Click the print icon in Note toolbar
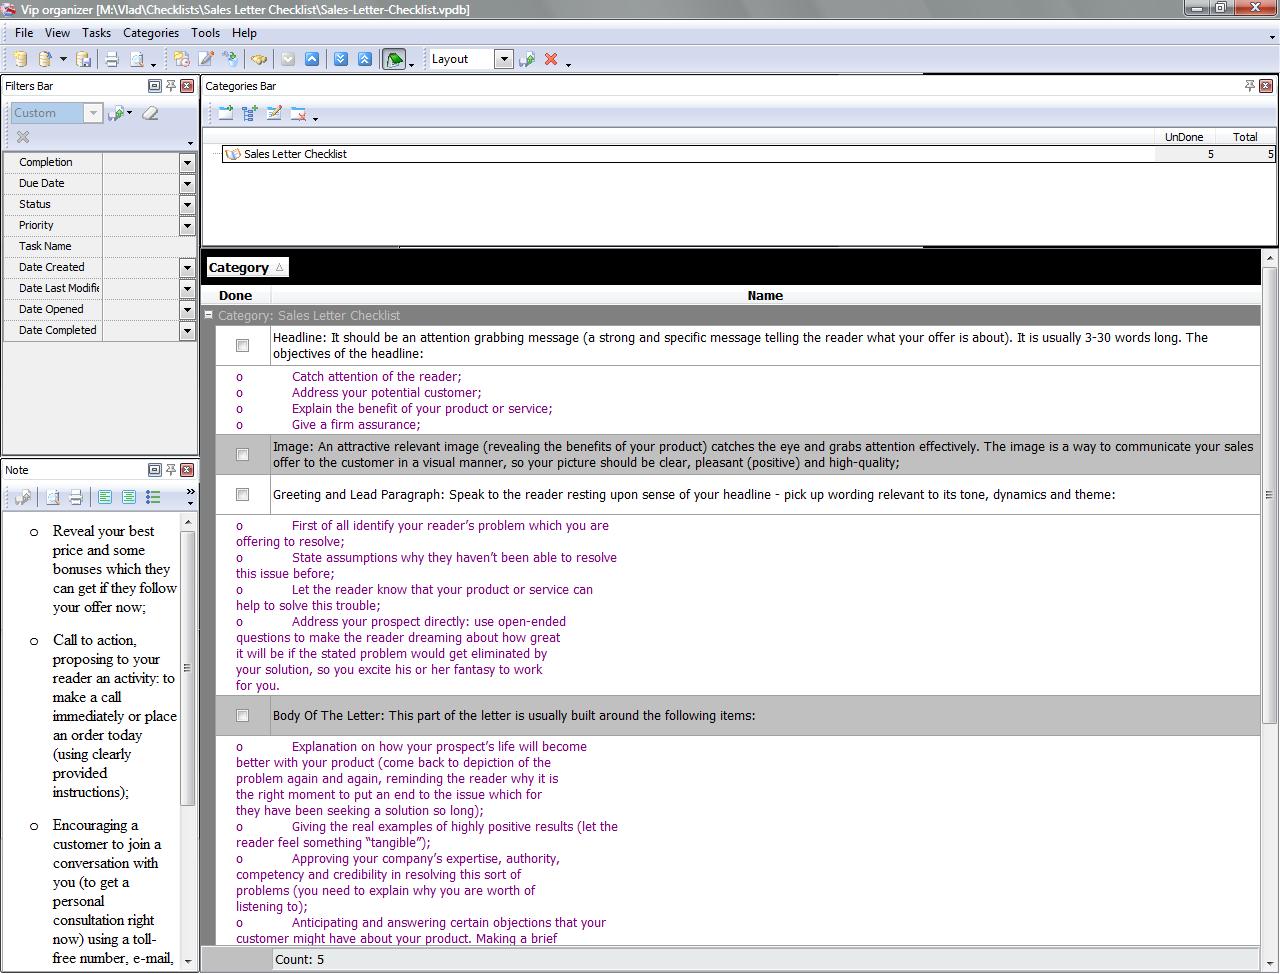The height and width of the screenshot is (974, 1280). pos(76,497)
